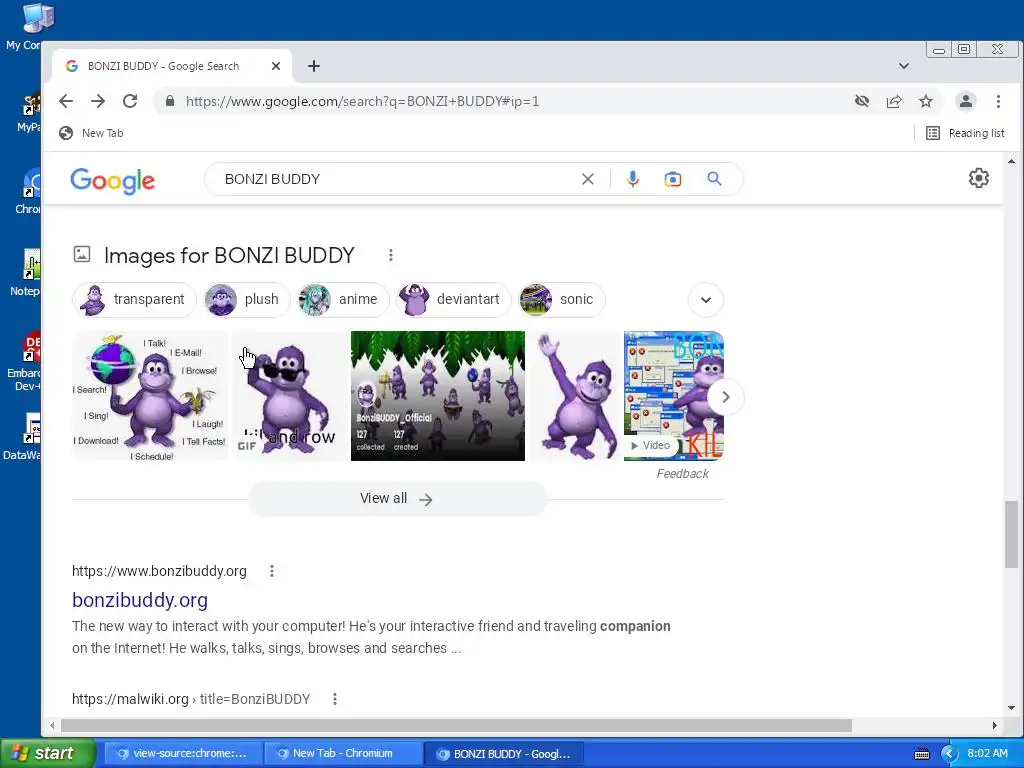Click the scroll right arrow

point(995,726)
